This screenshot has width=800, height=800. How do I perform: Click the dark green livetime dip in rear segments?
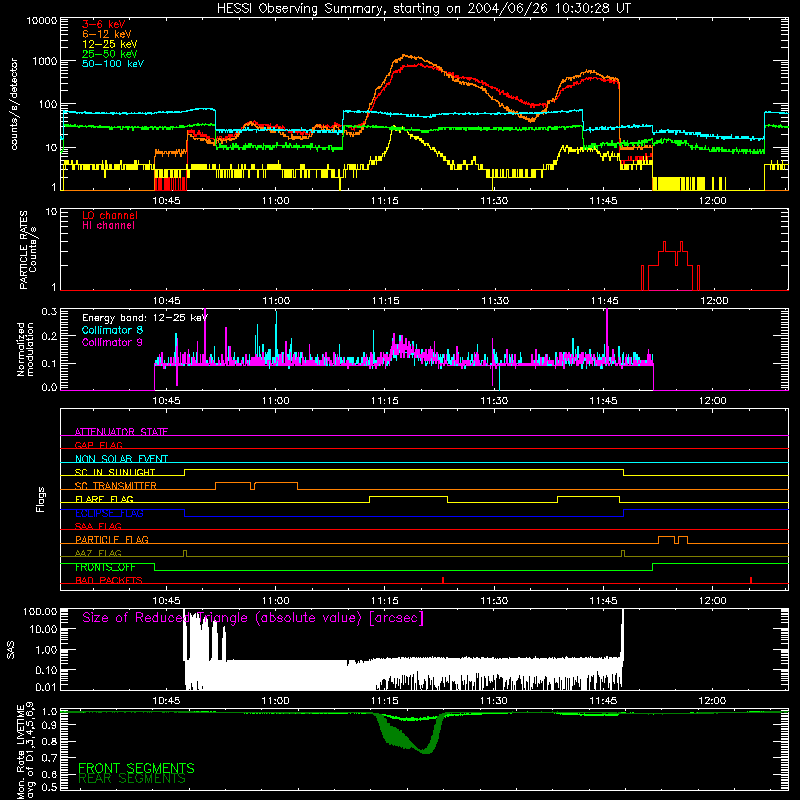coord(408,735)
